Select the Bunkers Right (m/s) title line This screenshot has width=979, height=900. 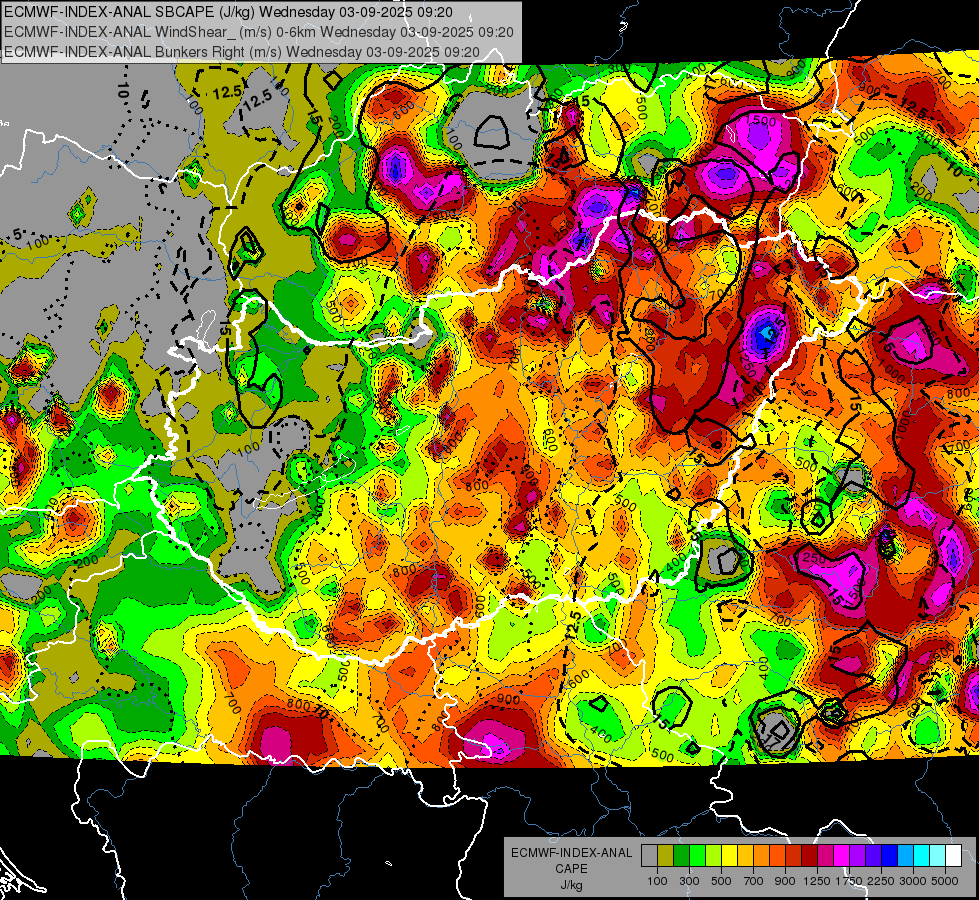[242, 52]
